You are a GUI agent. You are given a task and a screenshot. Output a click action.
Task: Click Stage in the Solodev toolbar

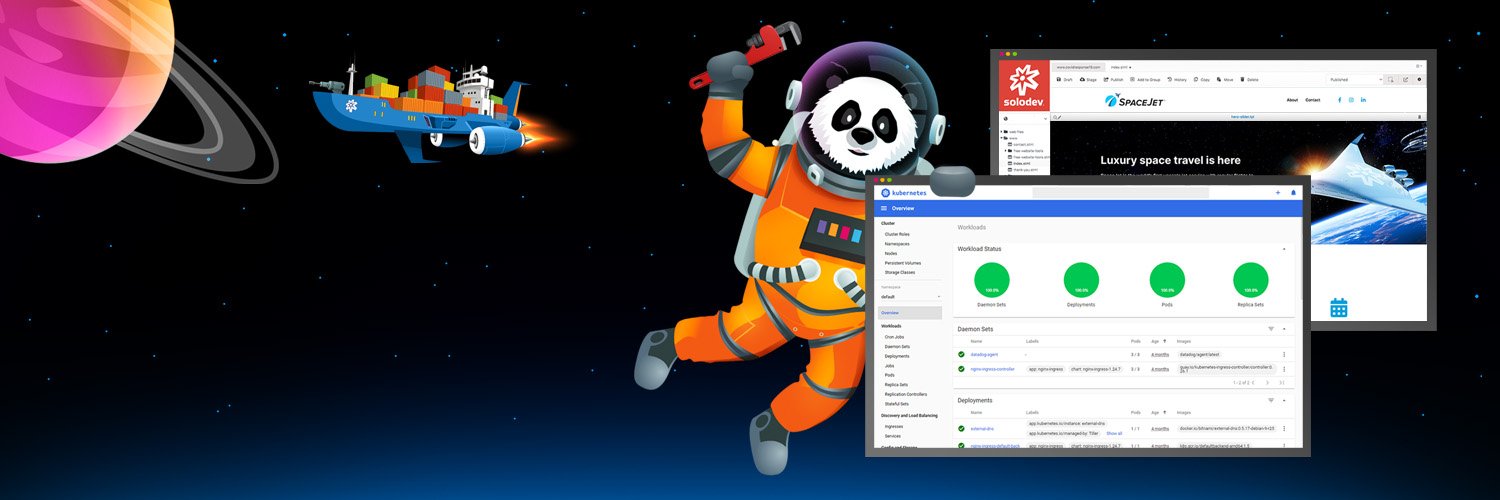coord(1088,79)
